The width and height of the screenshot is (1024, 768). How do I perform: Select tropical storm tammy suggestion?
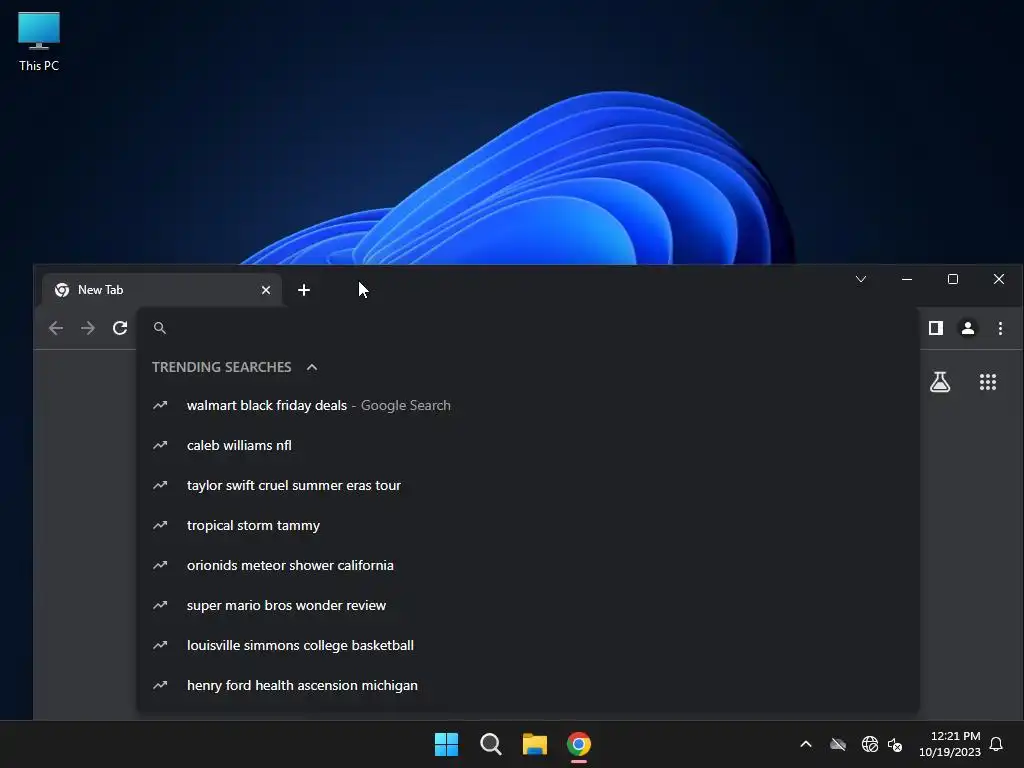coord(528,525)
